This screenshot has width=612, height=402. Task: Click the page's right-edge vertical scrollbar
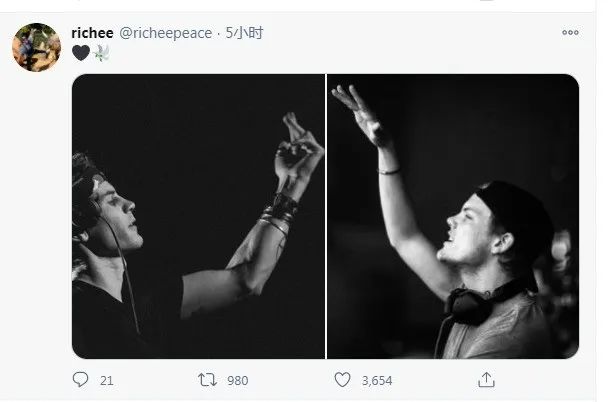604,201
